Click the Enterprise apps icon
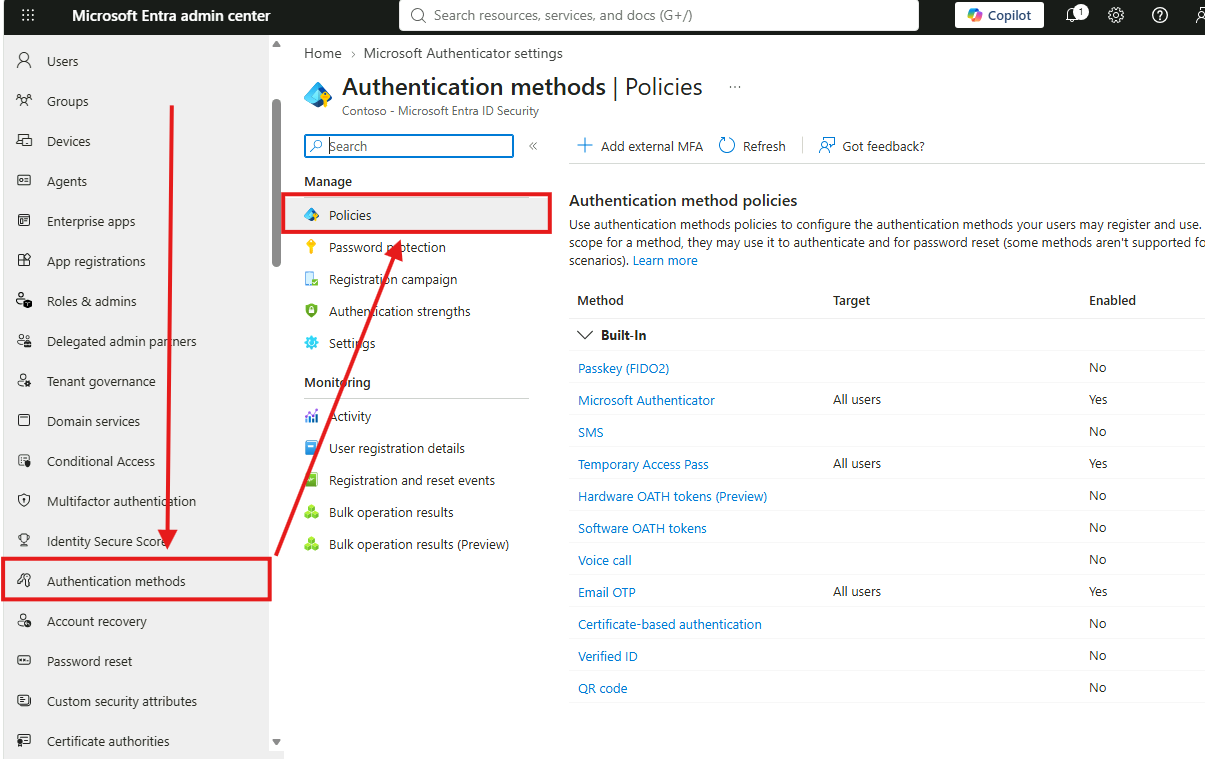 point(25,221)
